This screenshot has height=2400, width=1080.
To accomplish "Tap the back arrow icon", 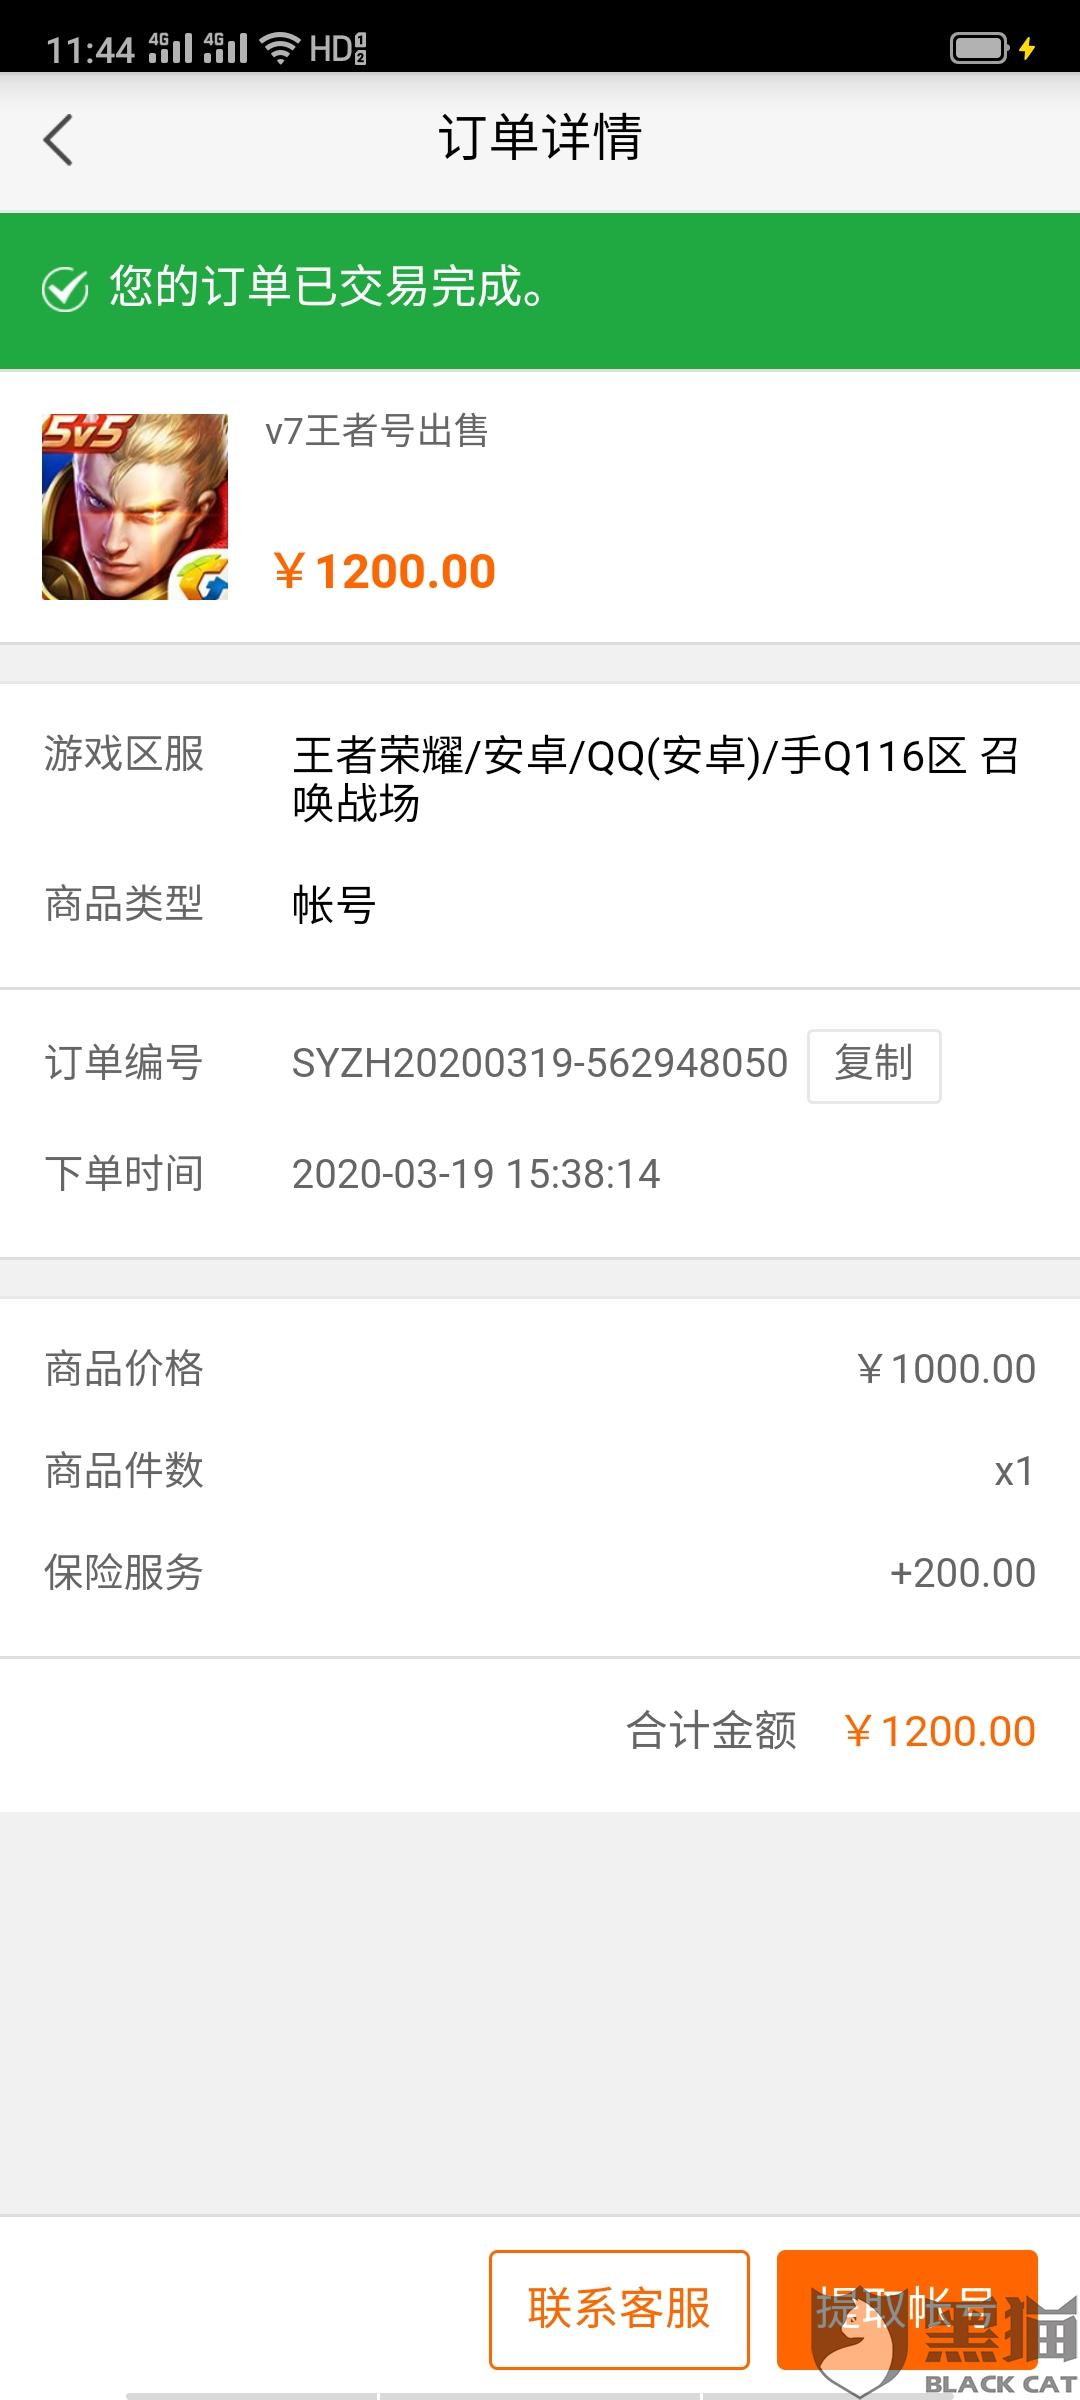I will (58, 139).
